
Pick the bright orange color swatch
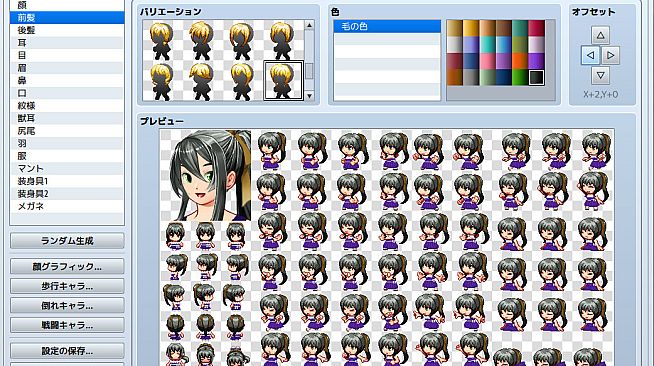click(520, 61)
